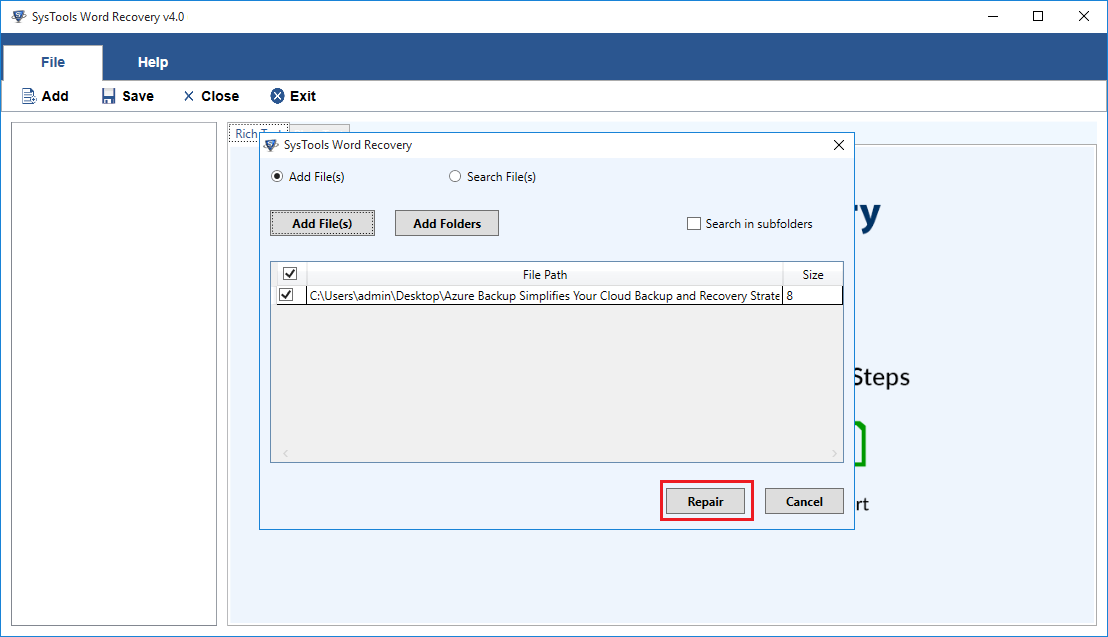Select the Azure Backup file path cell
The height and width of the screenshot is (637, 1108).
click(545, 296)
